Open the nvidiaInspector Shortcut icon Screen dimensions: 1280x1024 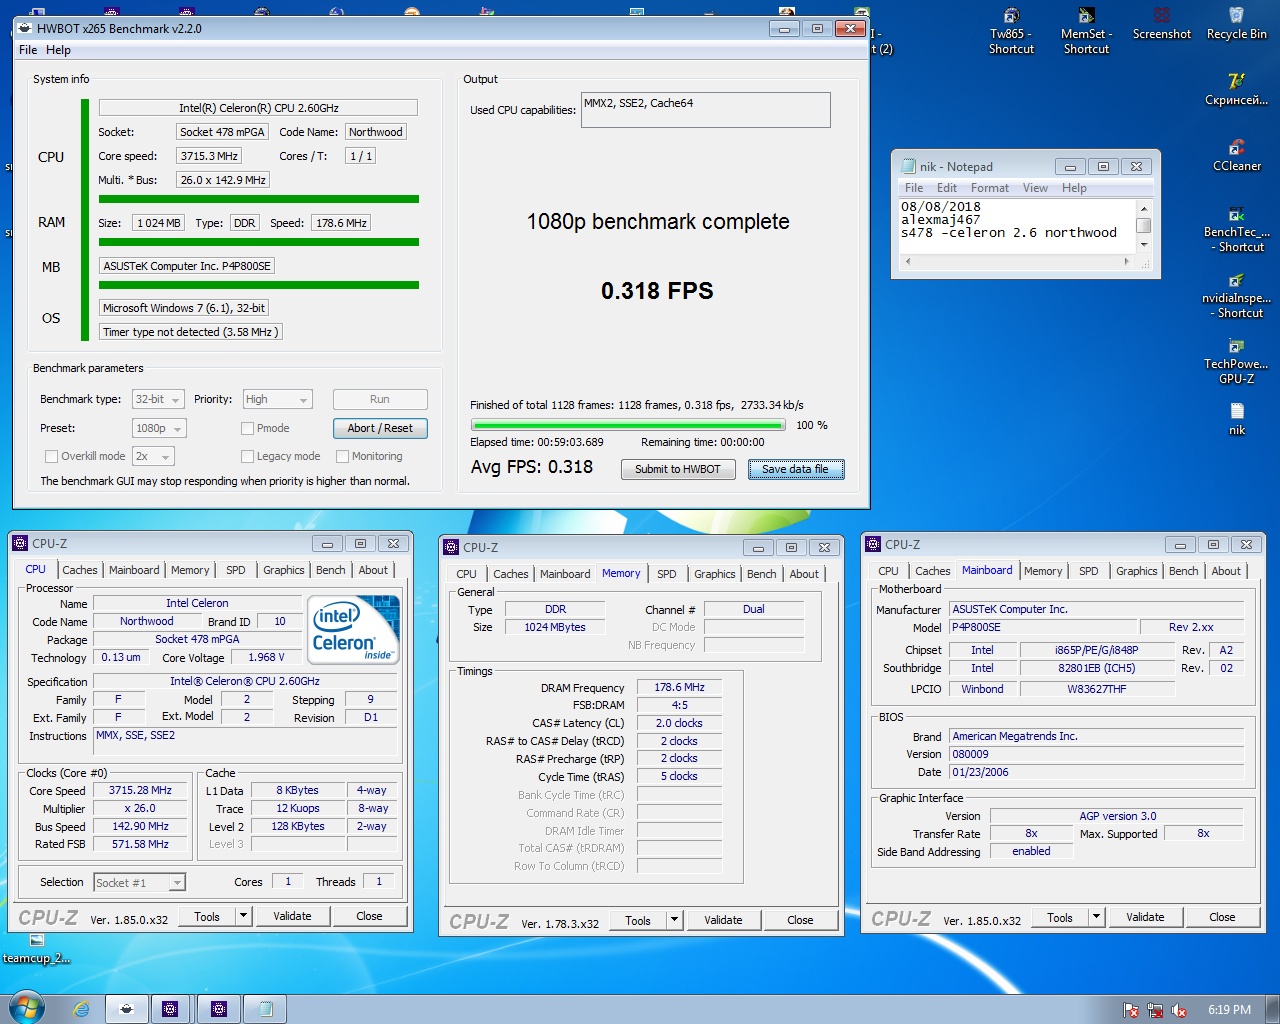(1236, 295)
